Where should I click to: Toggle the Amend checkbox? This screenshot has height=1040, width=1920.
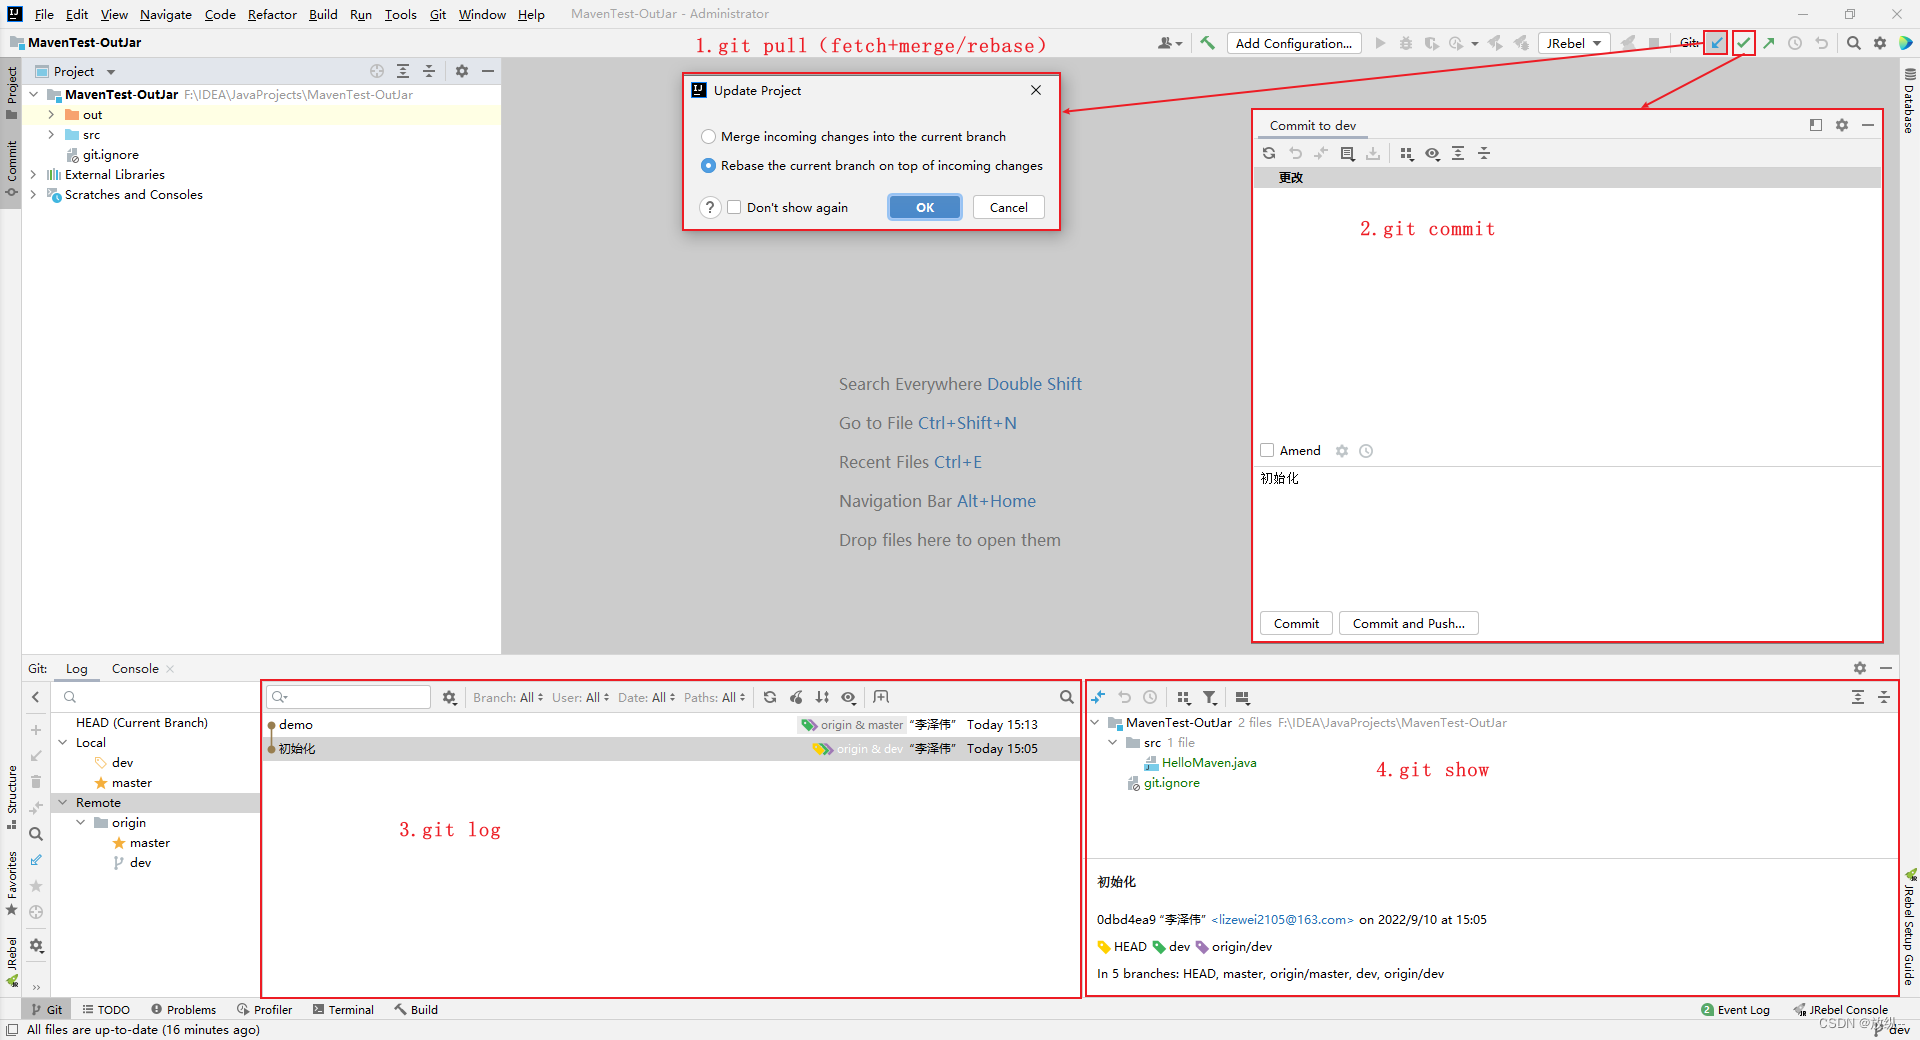[x=1267, y=450]
